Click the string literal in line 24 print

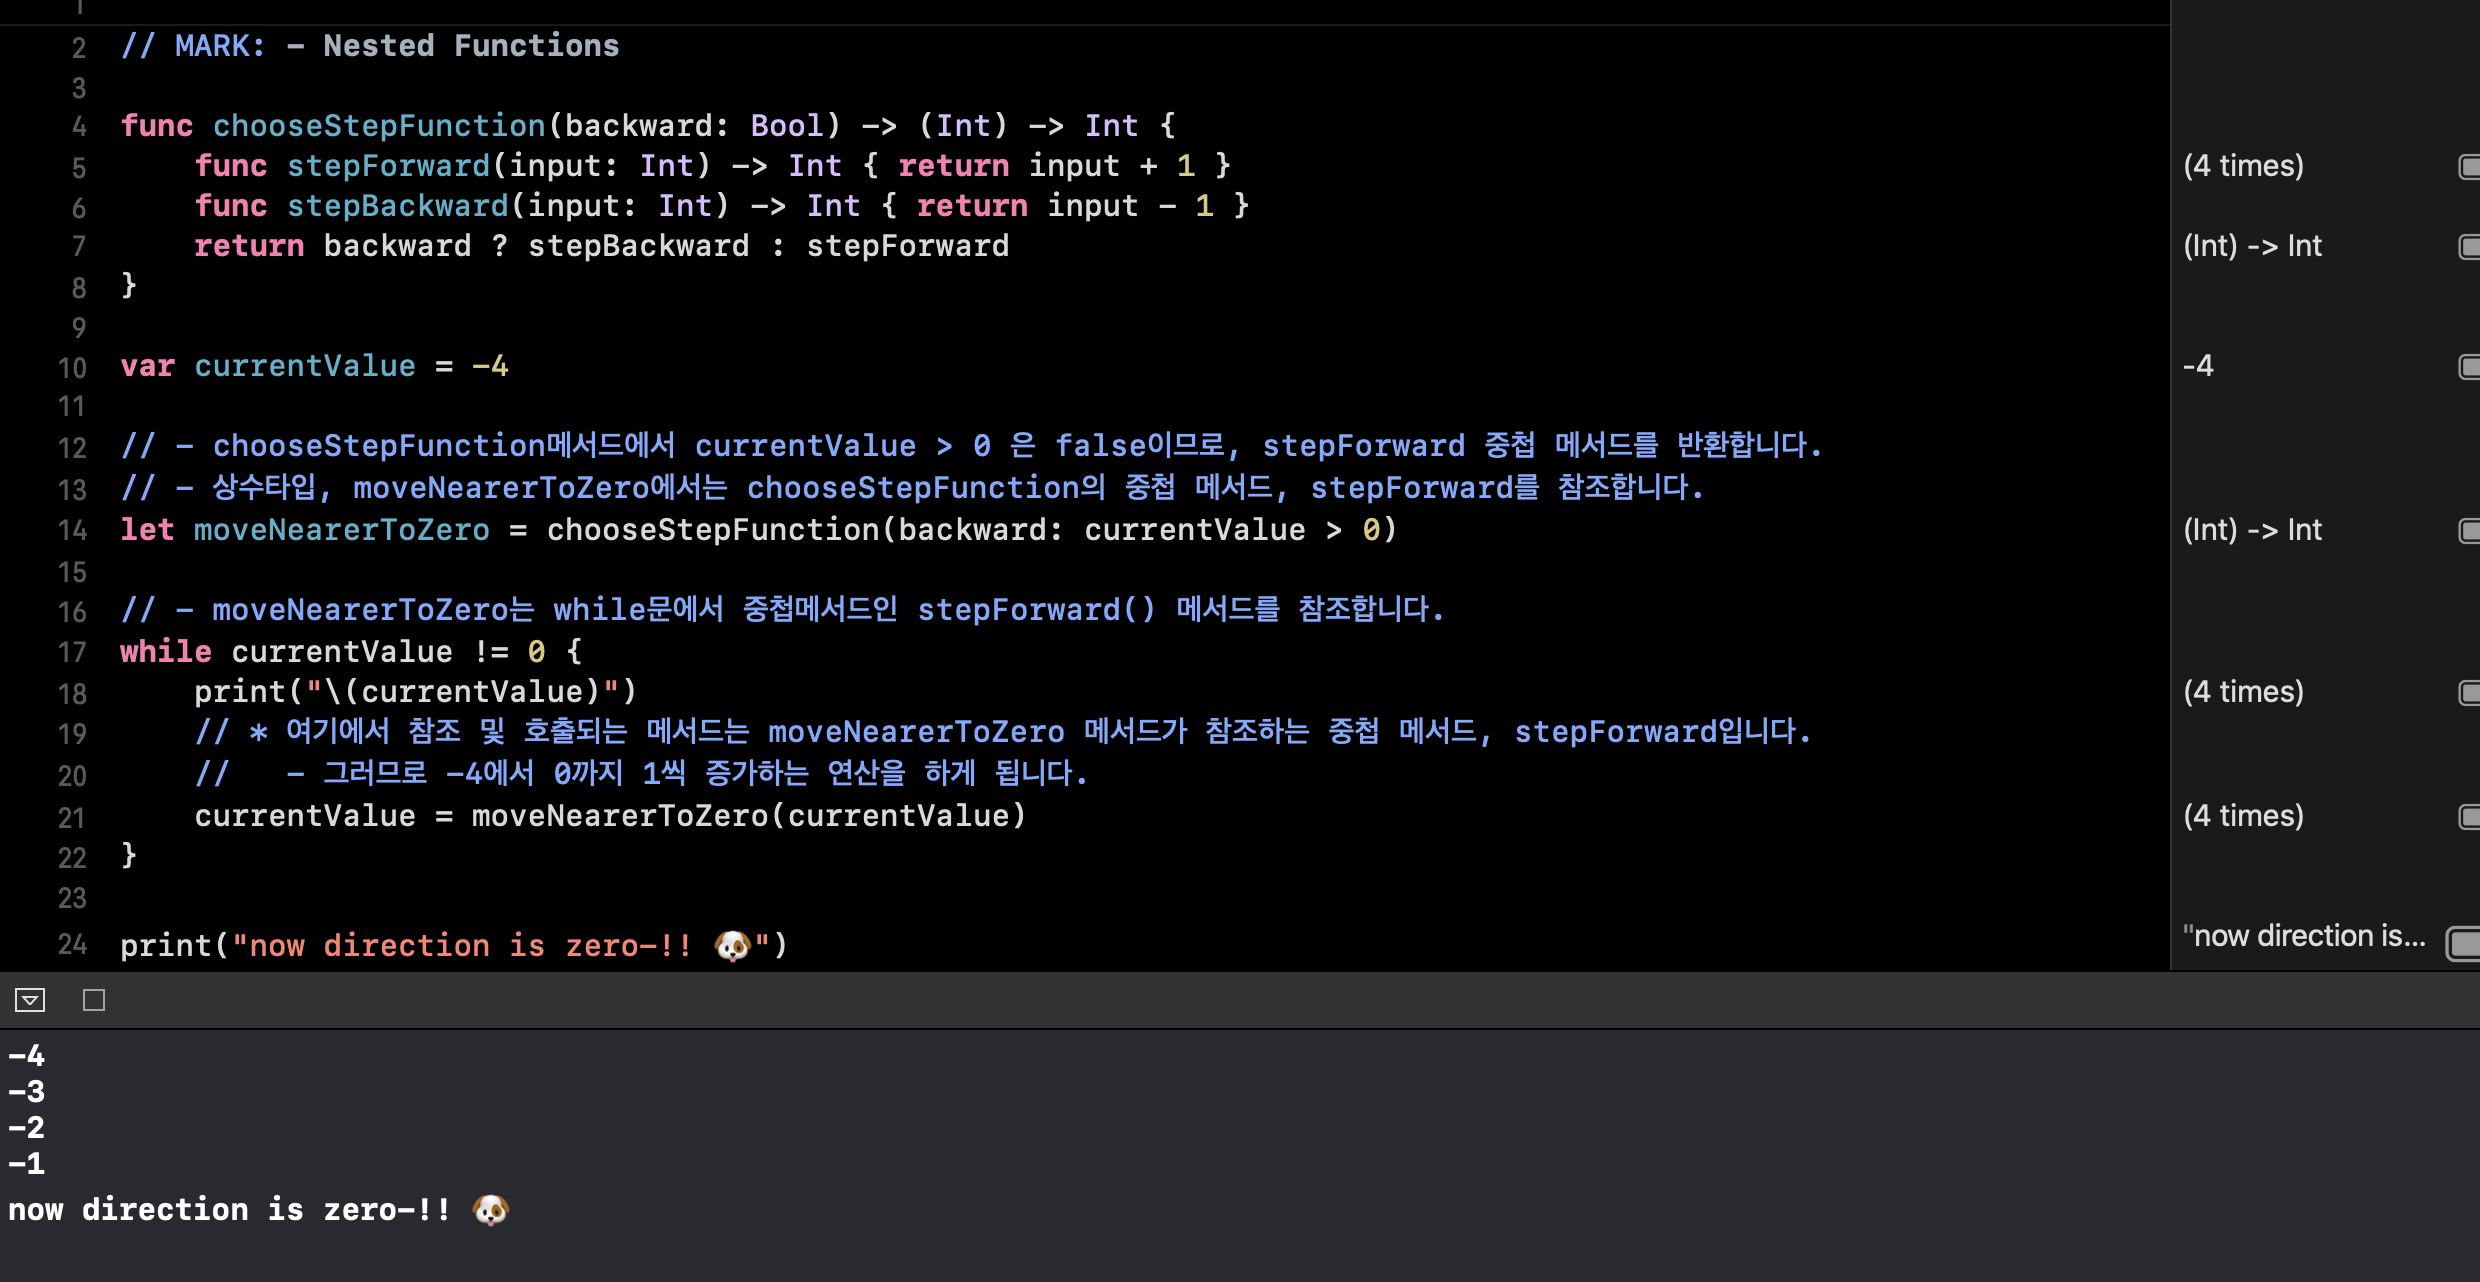(500, 946)
